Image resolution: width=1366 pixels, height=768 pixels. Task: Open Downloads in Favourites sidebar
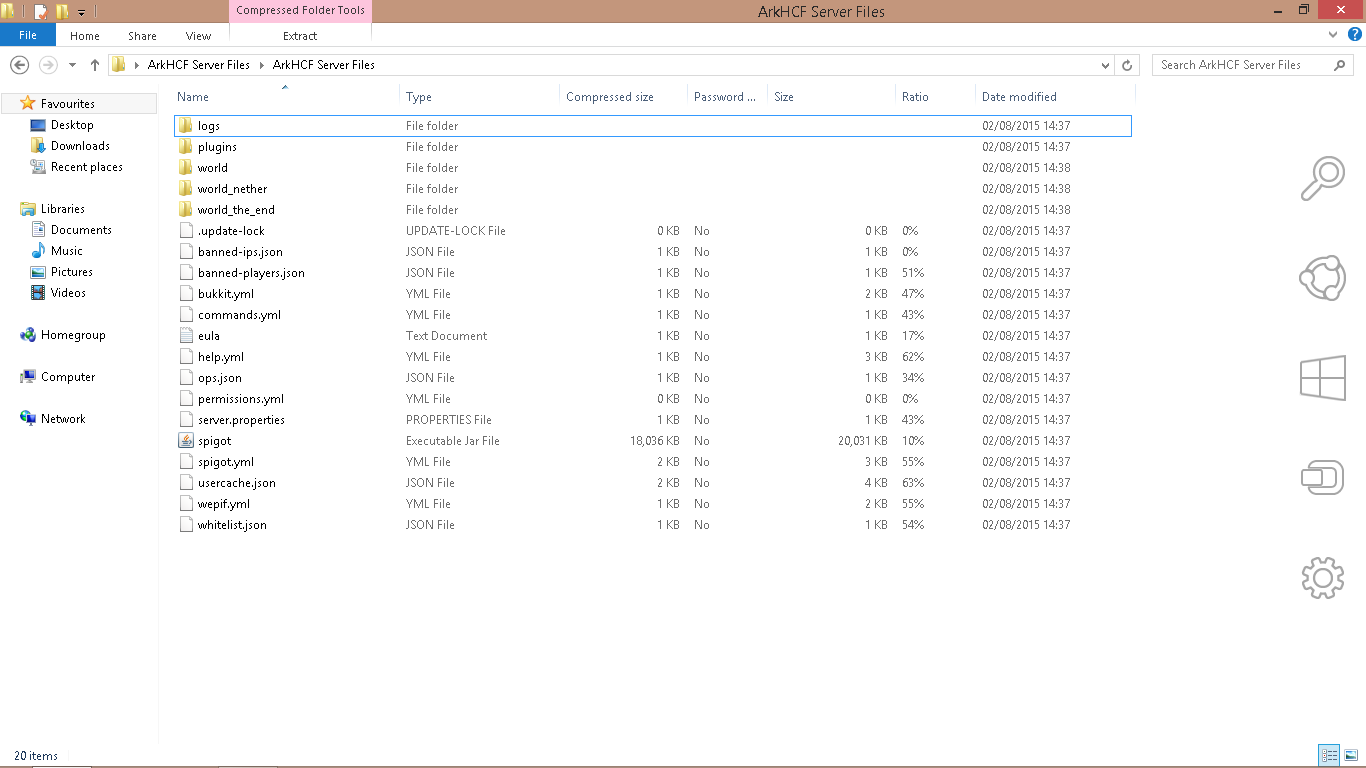(80, 146)
